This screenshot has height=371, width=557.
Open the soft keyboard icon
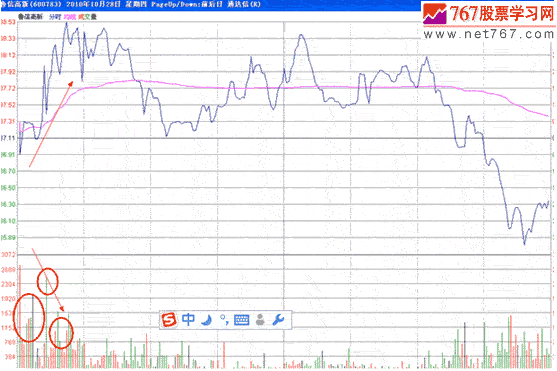[242, 320]
